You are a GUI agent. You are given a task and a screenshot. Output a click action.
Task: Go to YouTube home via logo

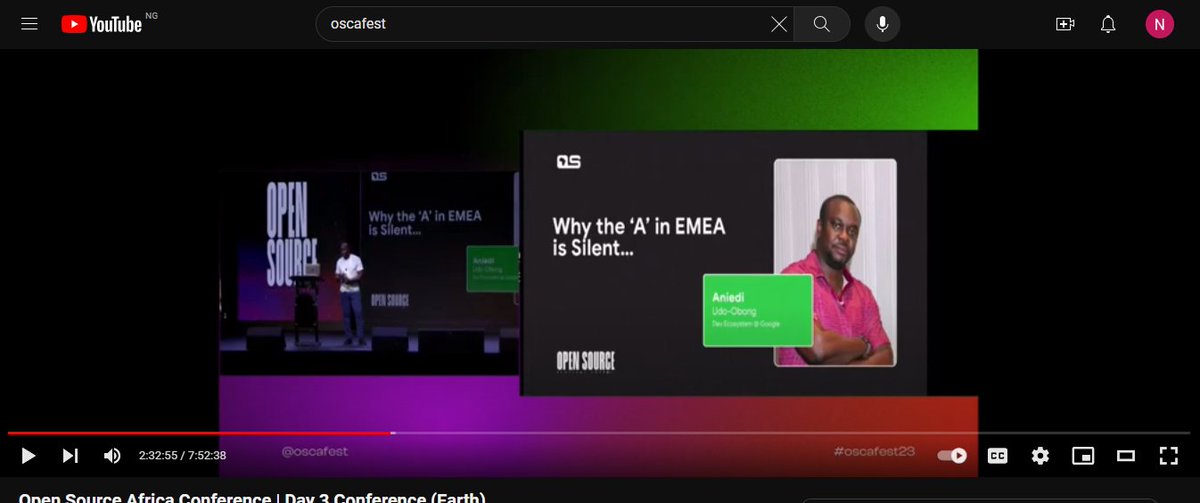tap(102, 24)
